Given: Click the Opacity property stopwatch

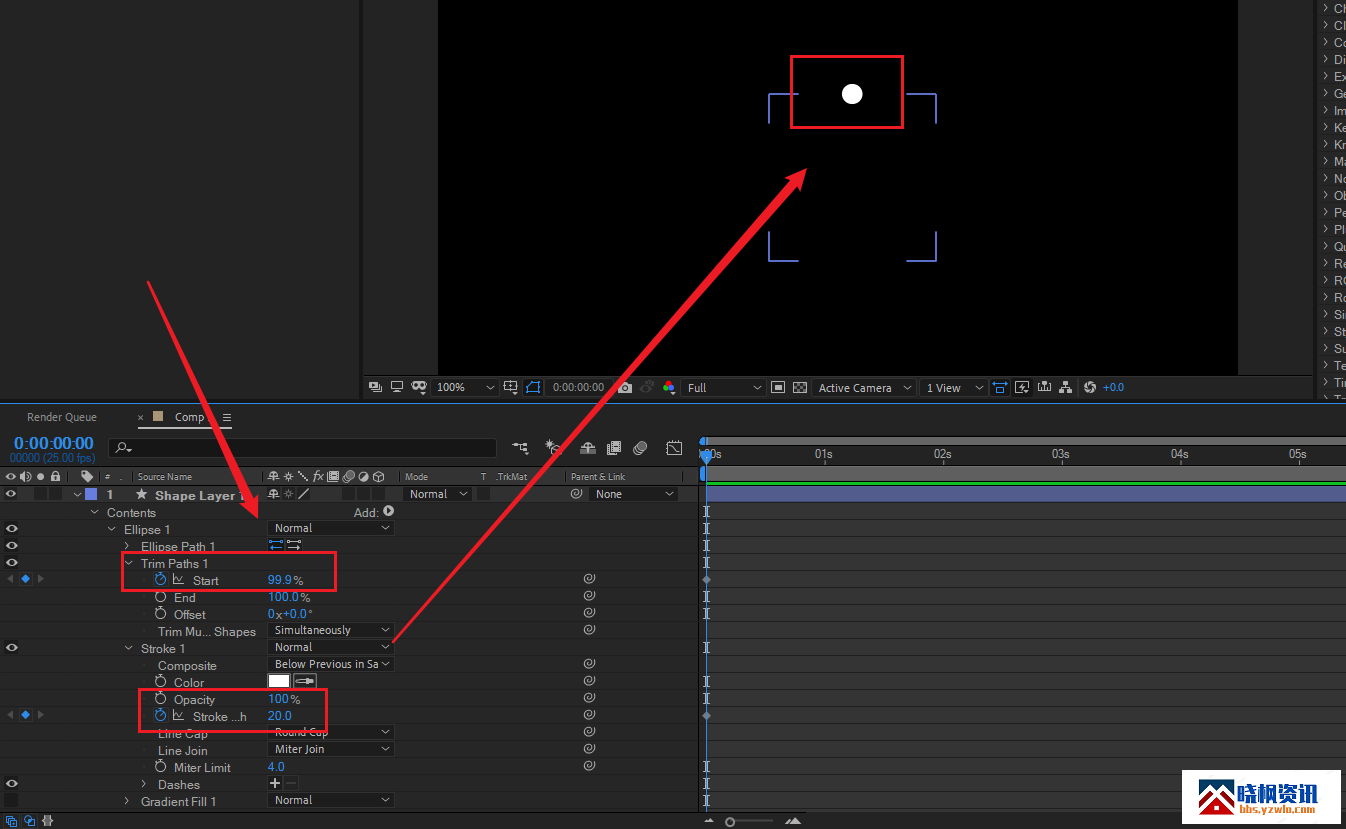Looking at the screenshot, I should [x=160, y=699].
